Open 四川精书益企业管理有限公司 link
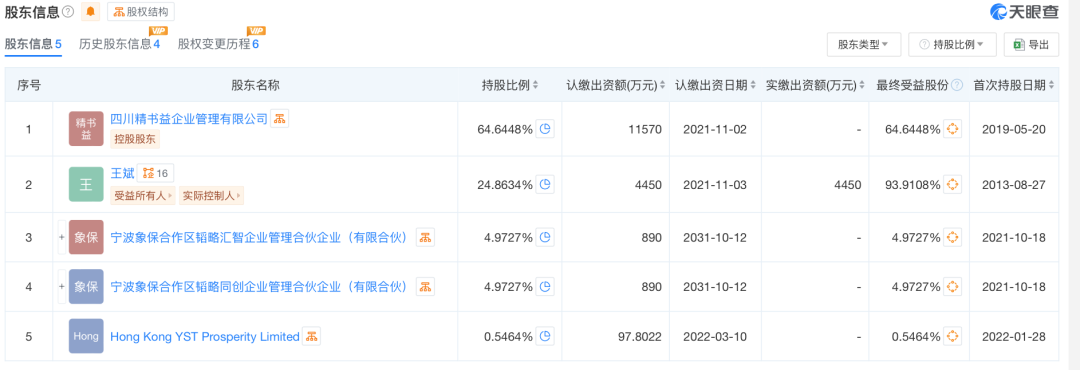The height and width of the screenshot is (370, 1080). pyautogui.click(x=189, y=119)
